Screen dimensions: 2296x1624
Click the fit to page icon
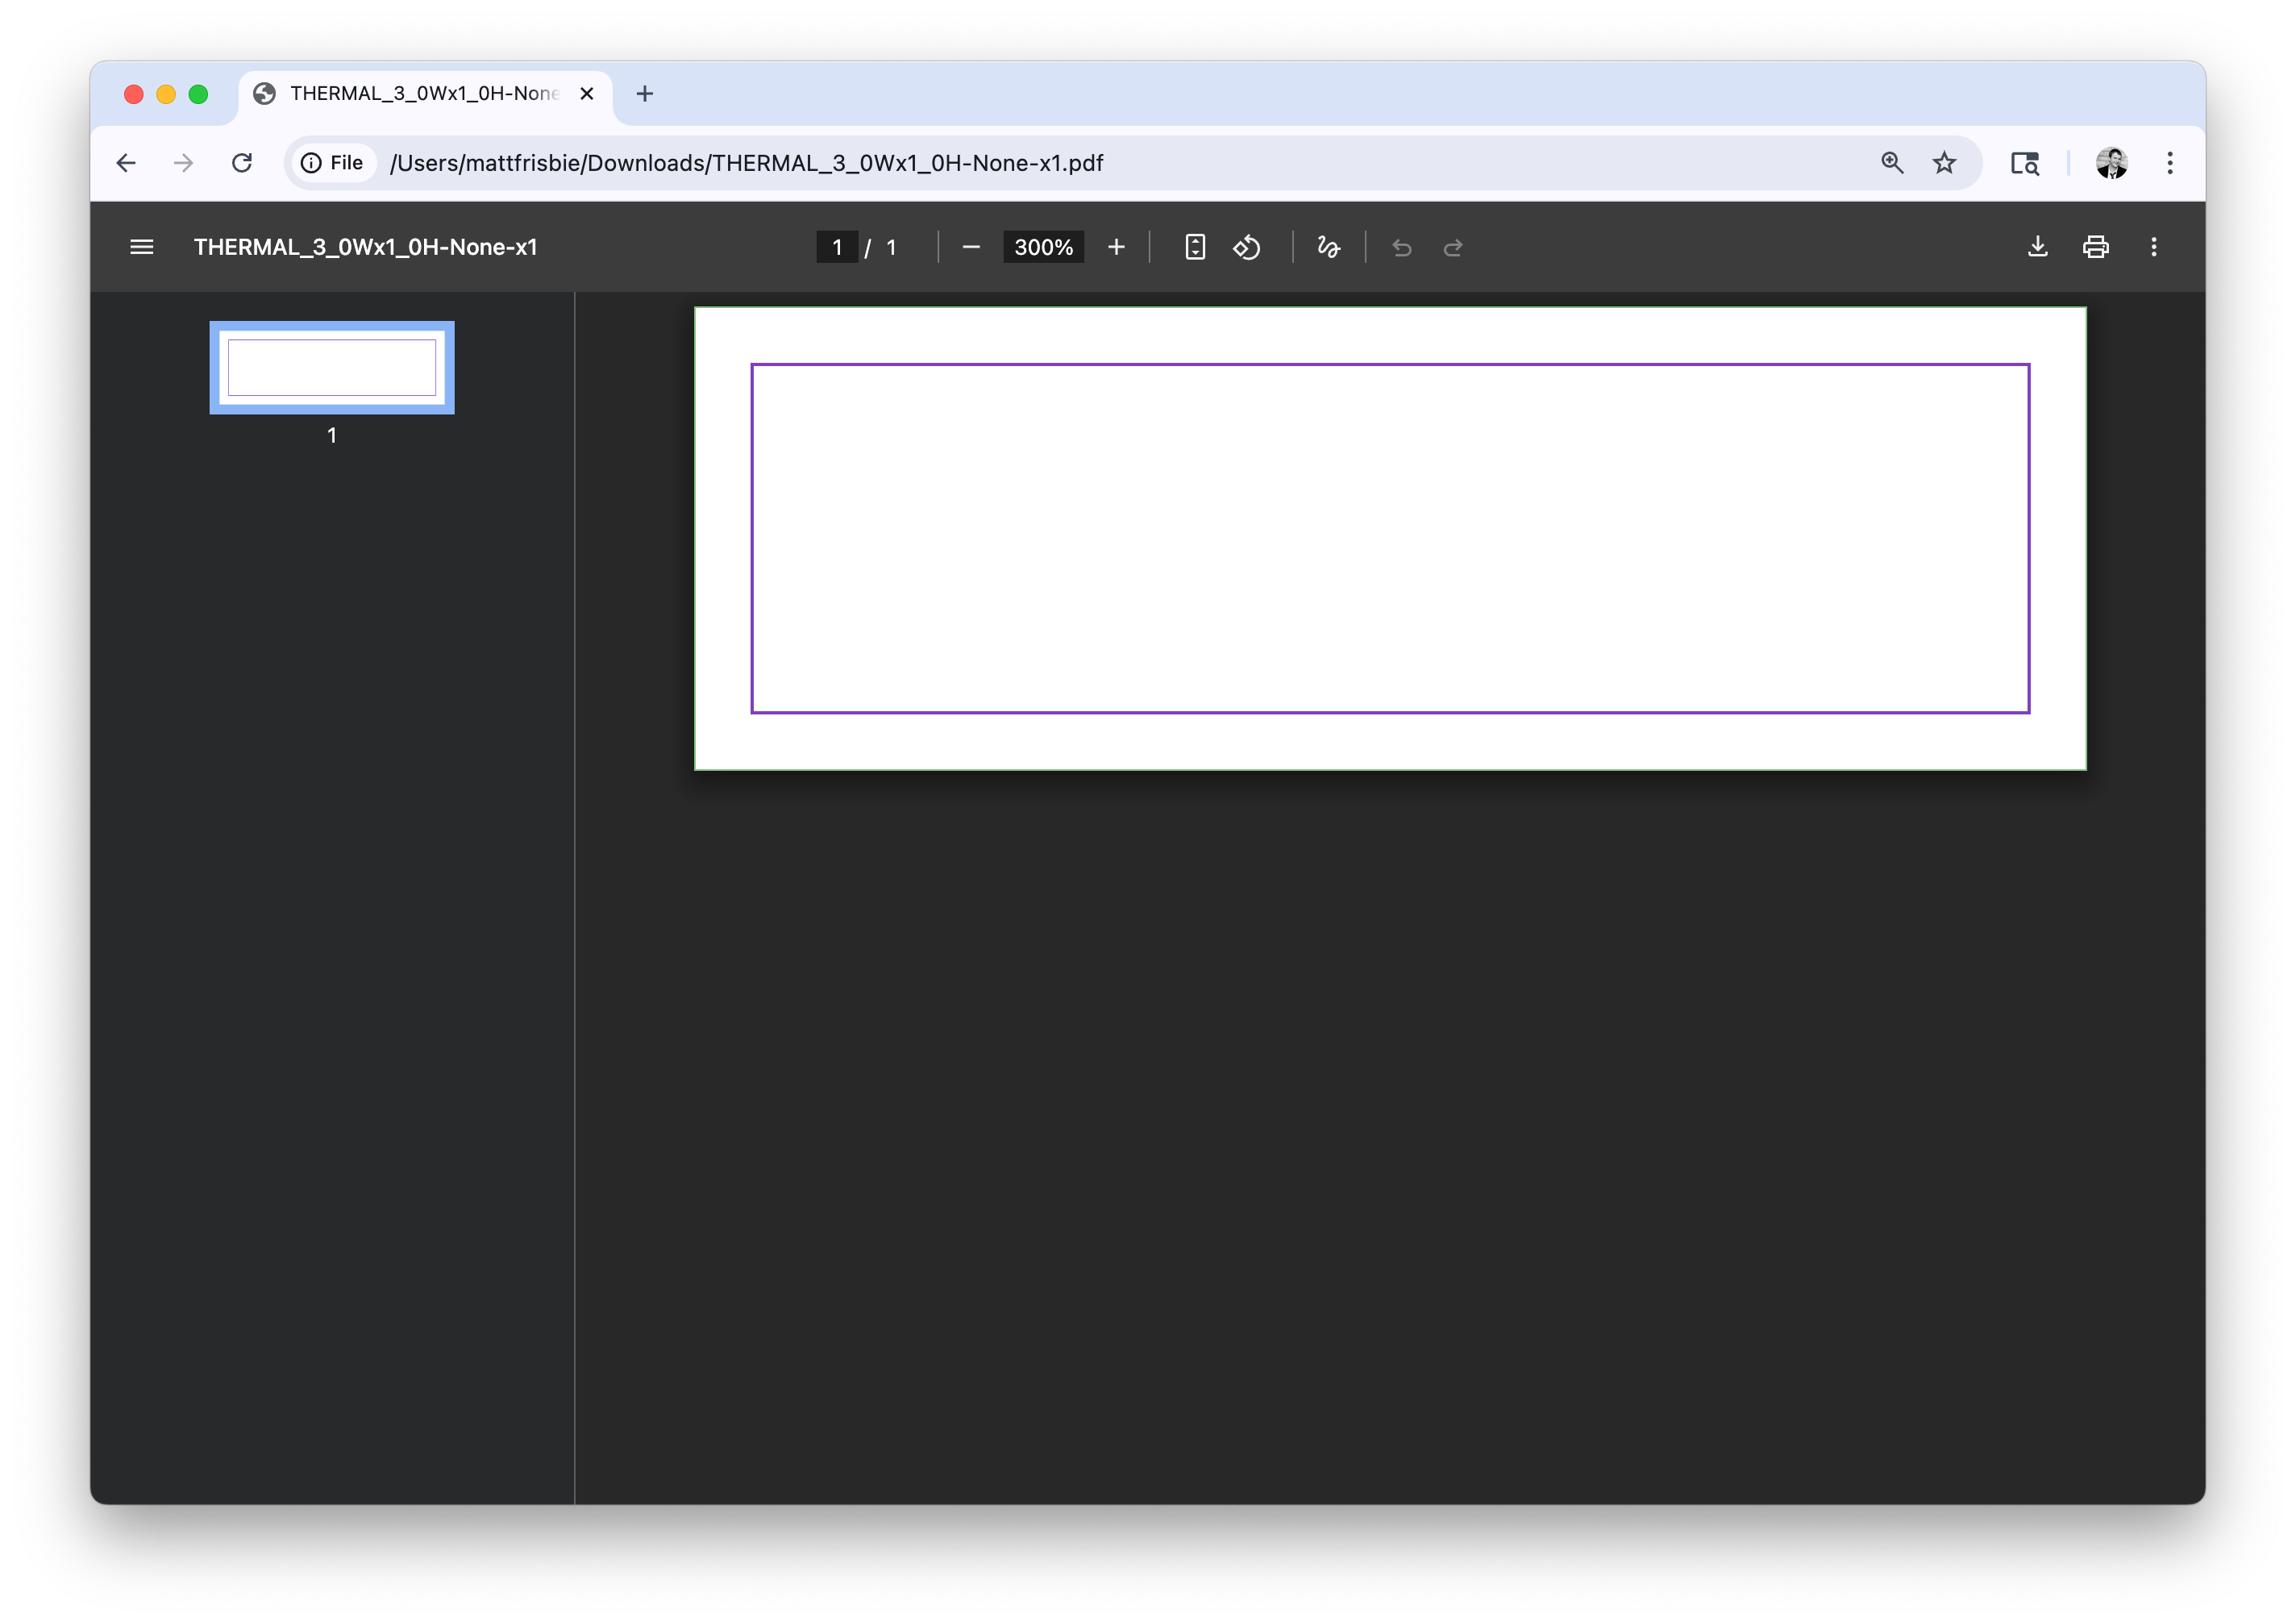click(x=1194, y=247)
